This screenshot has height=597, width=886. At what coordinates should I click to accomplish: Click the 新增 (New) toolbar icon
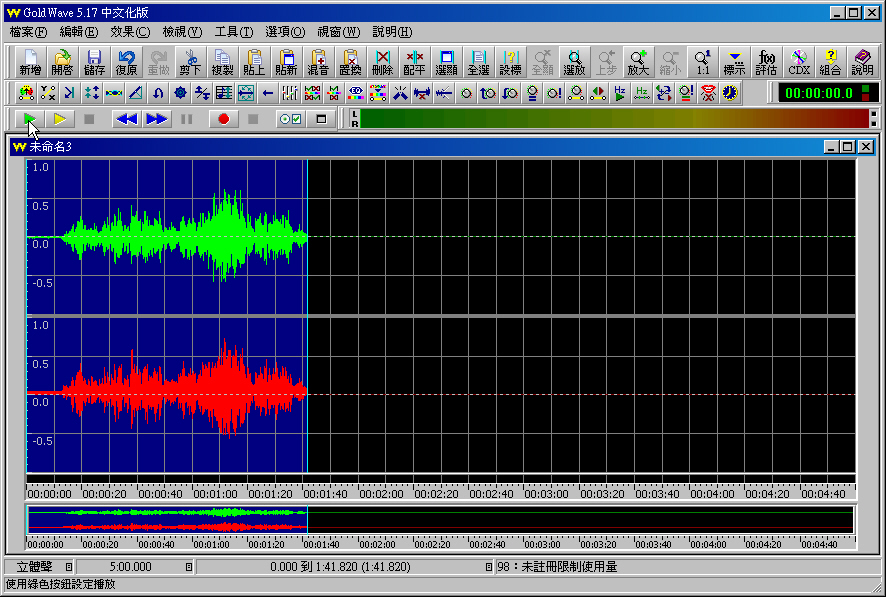coord(31,63)
